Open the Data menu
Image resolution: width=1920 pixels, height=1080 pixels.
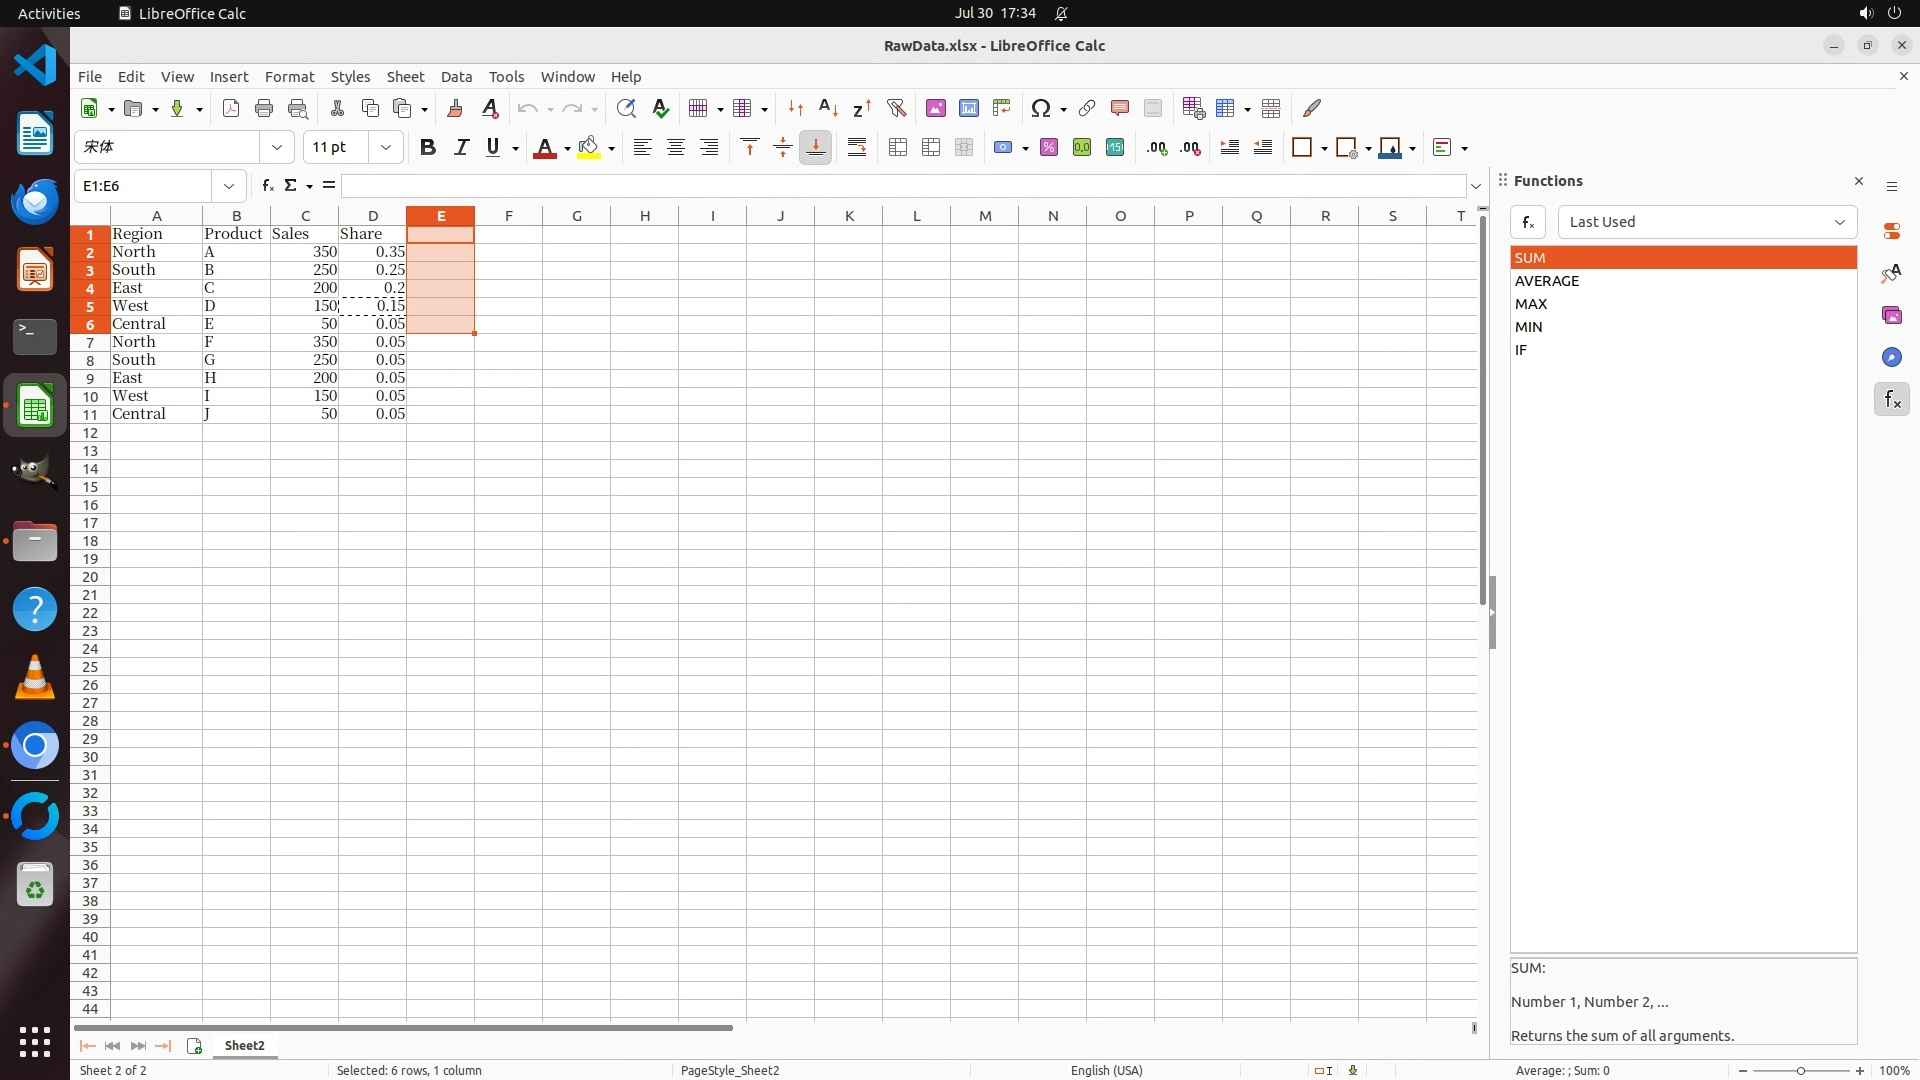456,77
